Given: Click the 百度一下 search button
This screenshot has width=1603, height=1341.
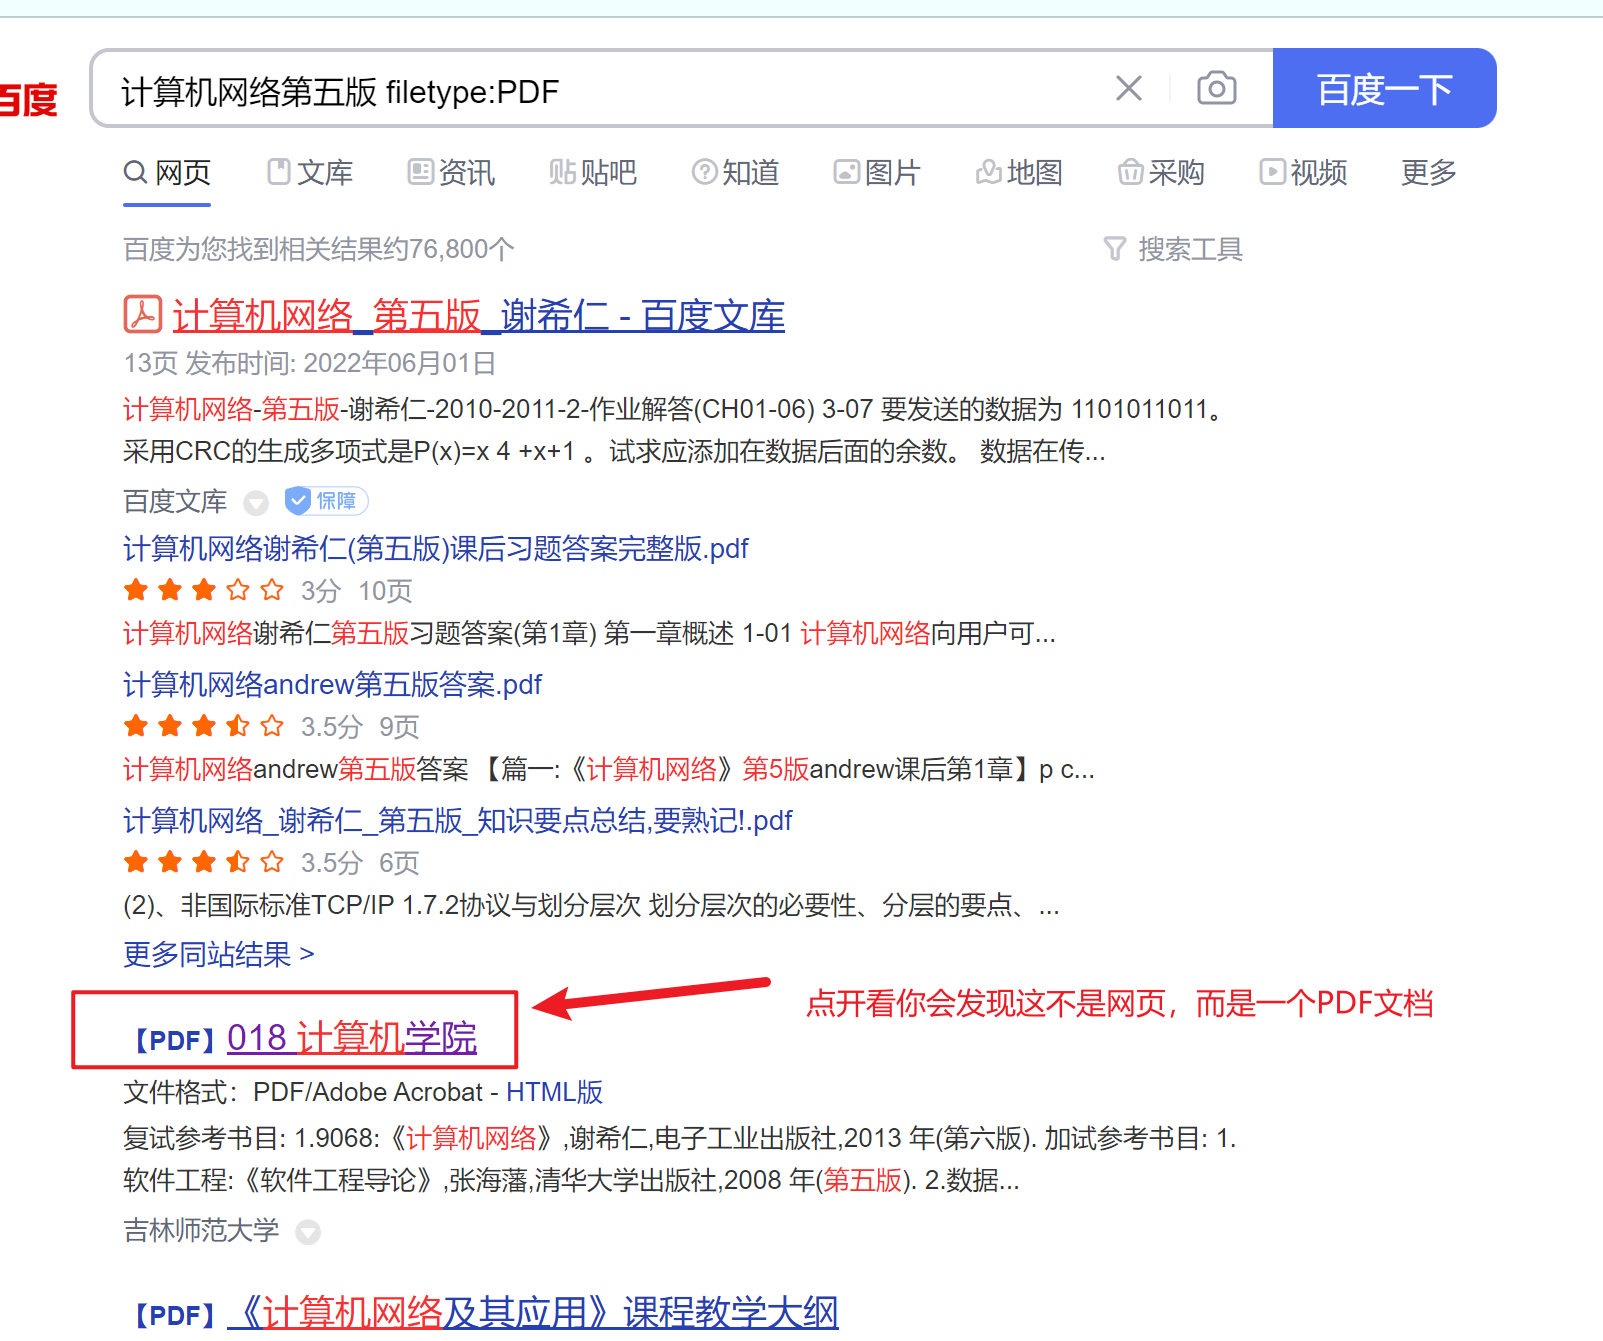Looking at the screenshot, I should [x=1384, y=88].
